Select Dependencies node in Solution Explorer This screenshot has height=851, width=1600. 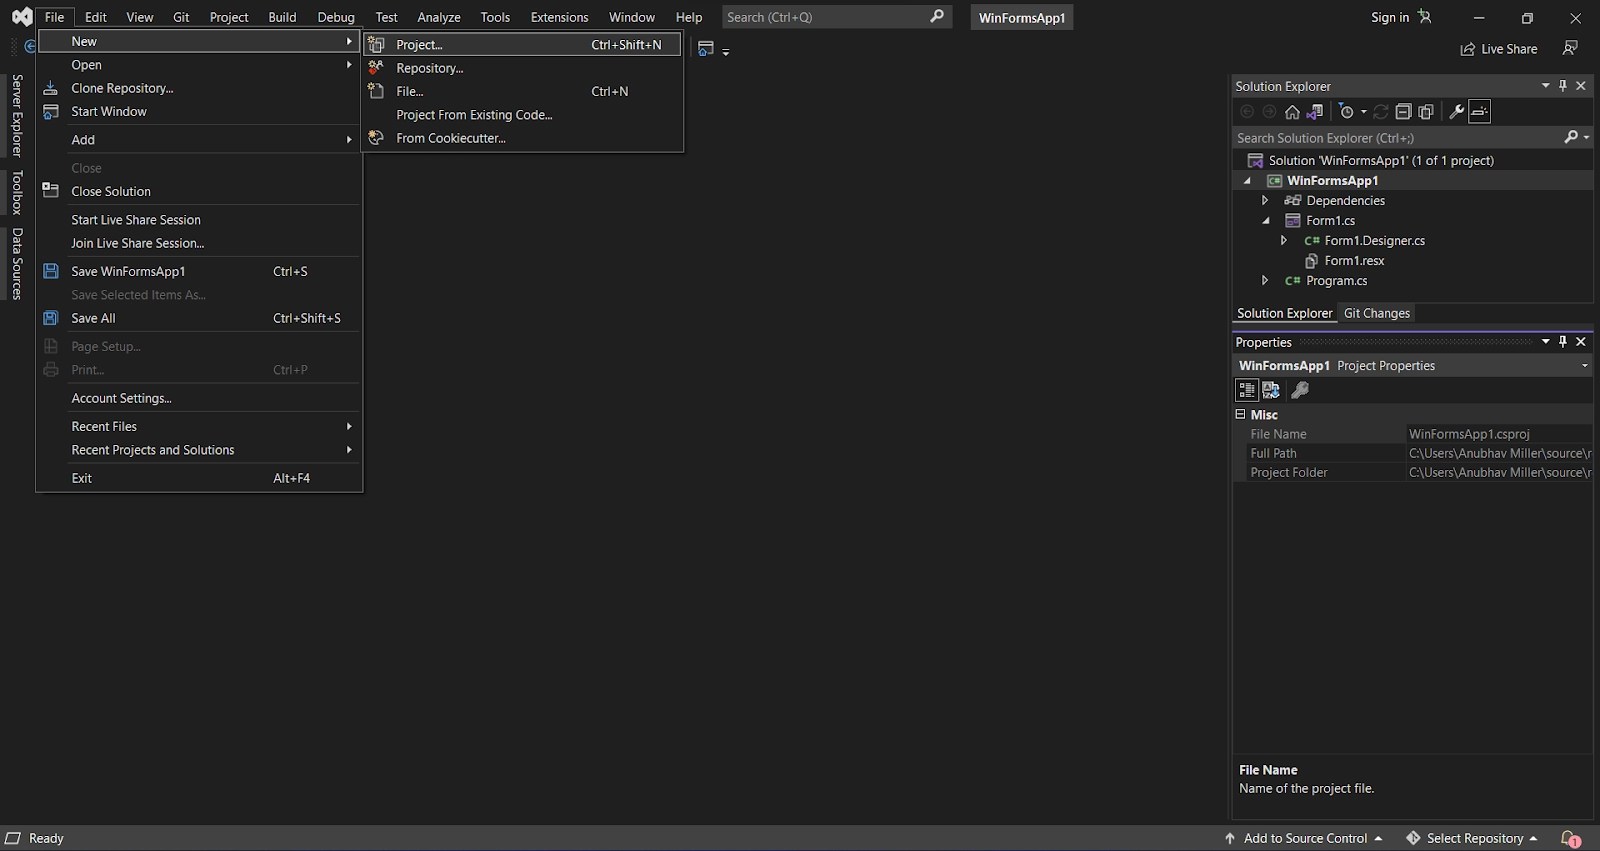pos(1345,200)
